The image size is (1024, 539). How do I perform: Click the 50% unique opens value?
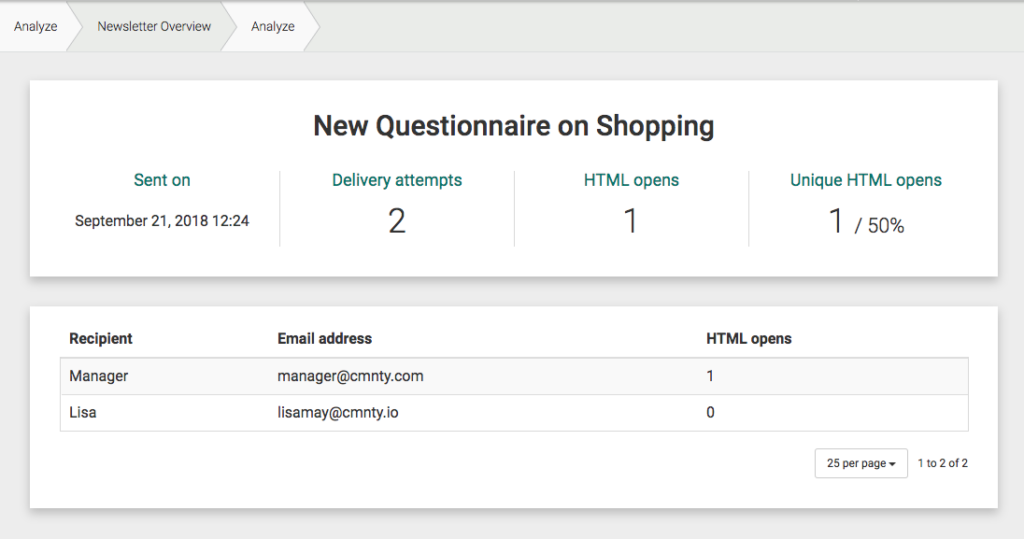point(886,226)
